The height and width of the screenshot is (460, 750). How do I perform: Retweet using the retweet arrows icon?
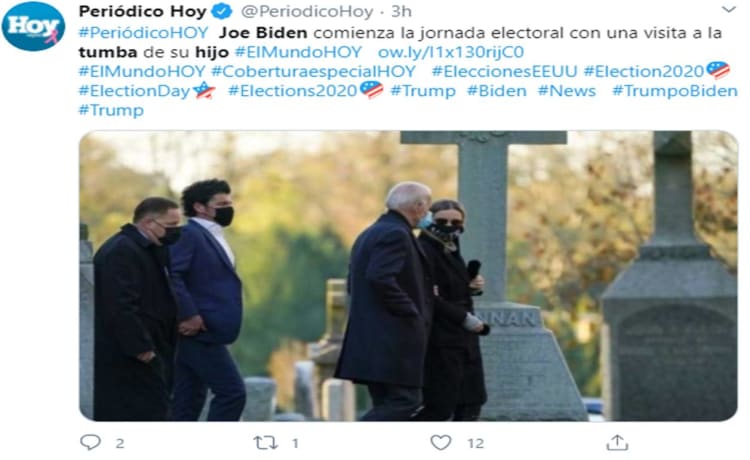(265, 443)
